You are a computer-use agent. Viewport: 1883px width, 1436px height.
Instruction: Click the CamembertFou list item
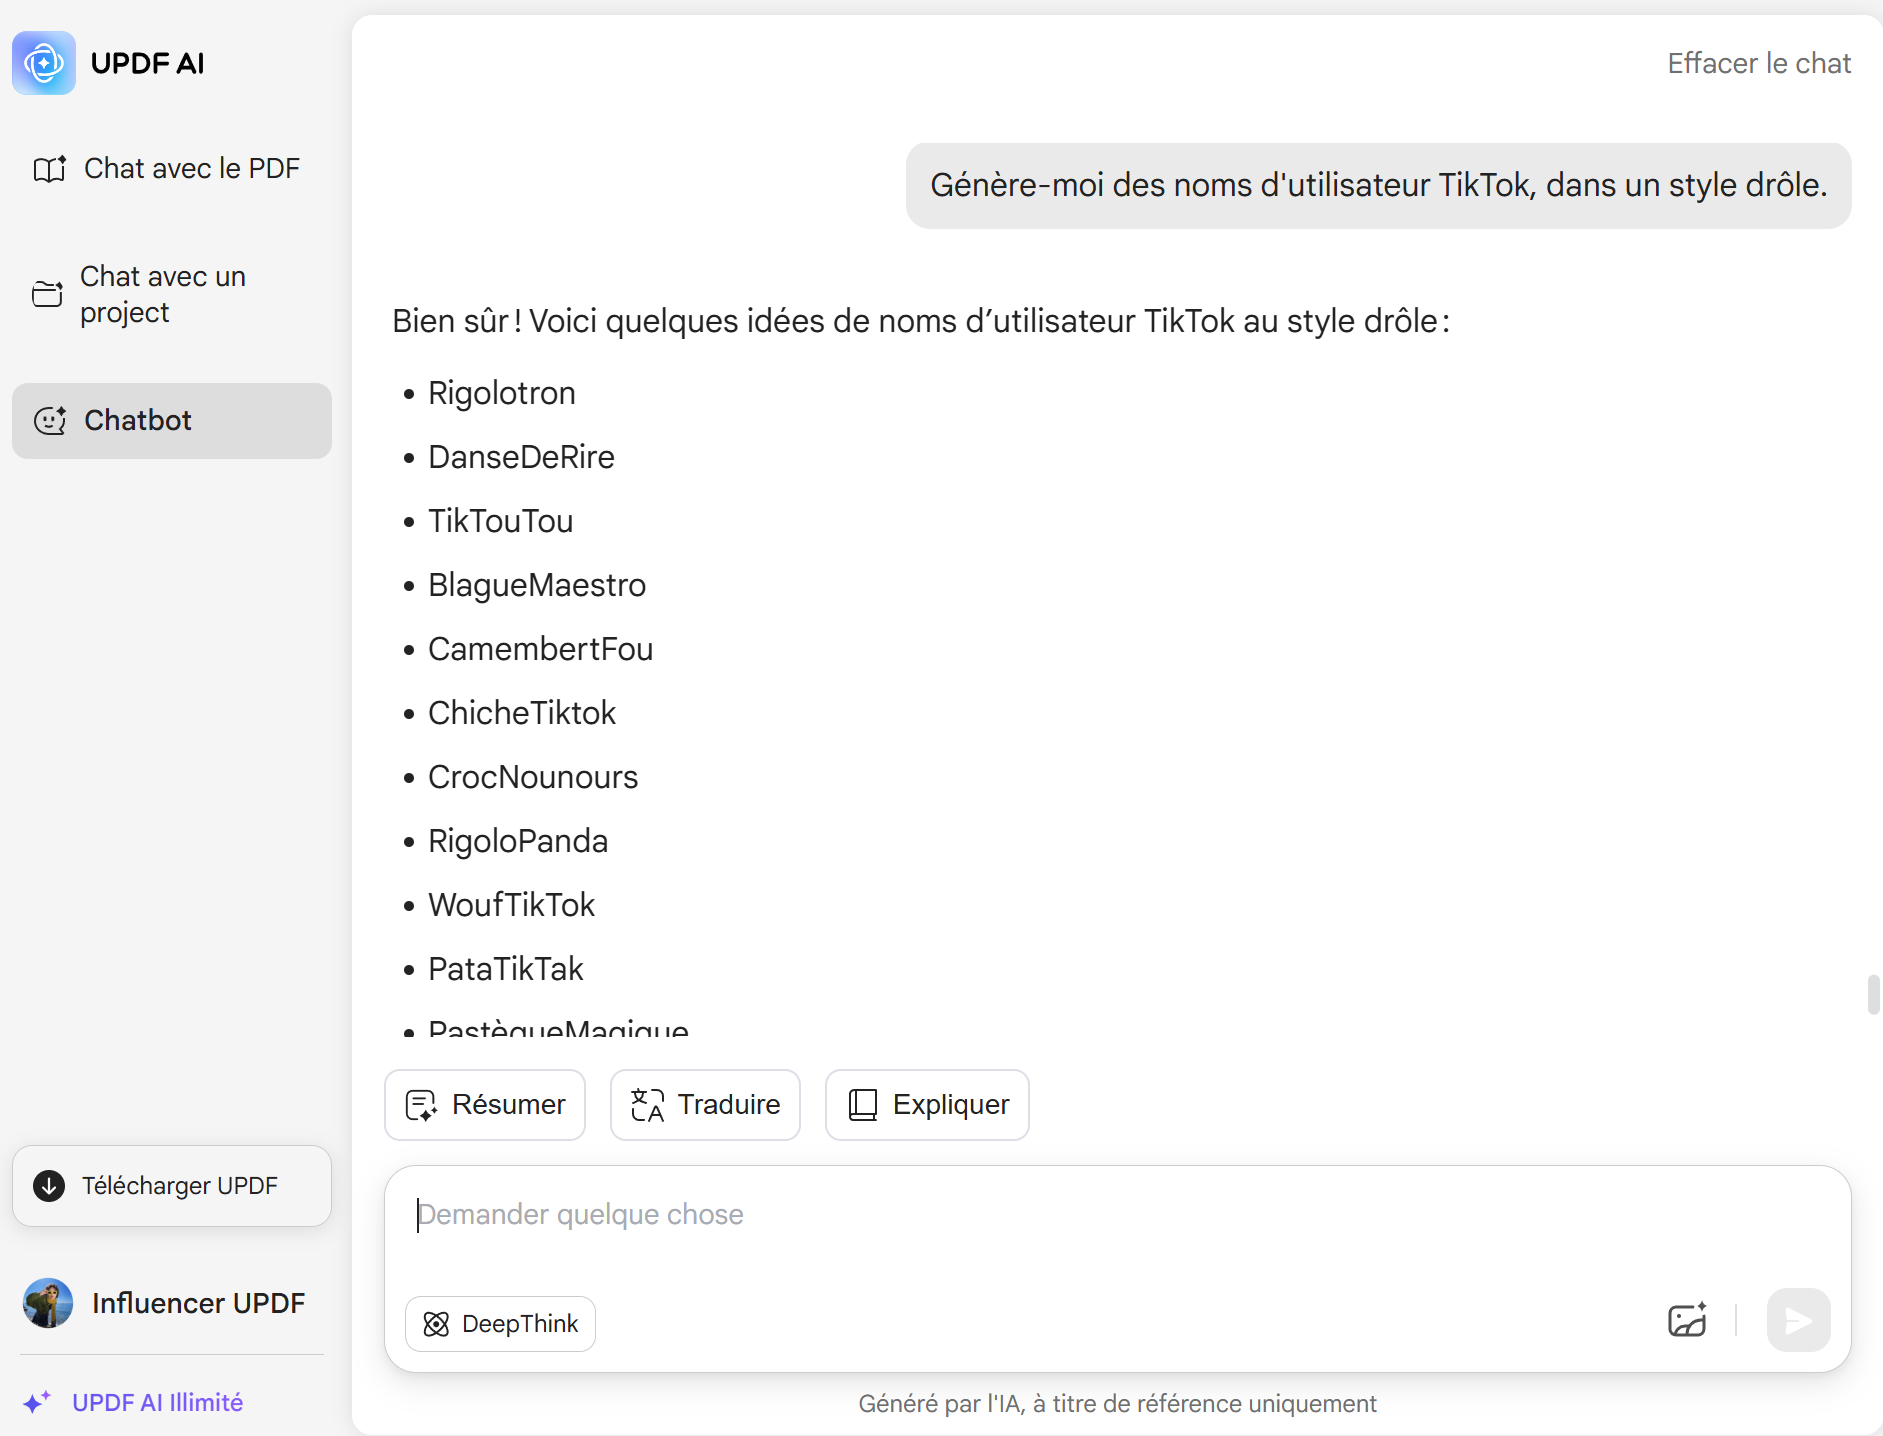540,649
